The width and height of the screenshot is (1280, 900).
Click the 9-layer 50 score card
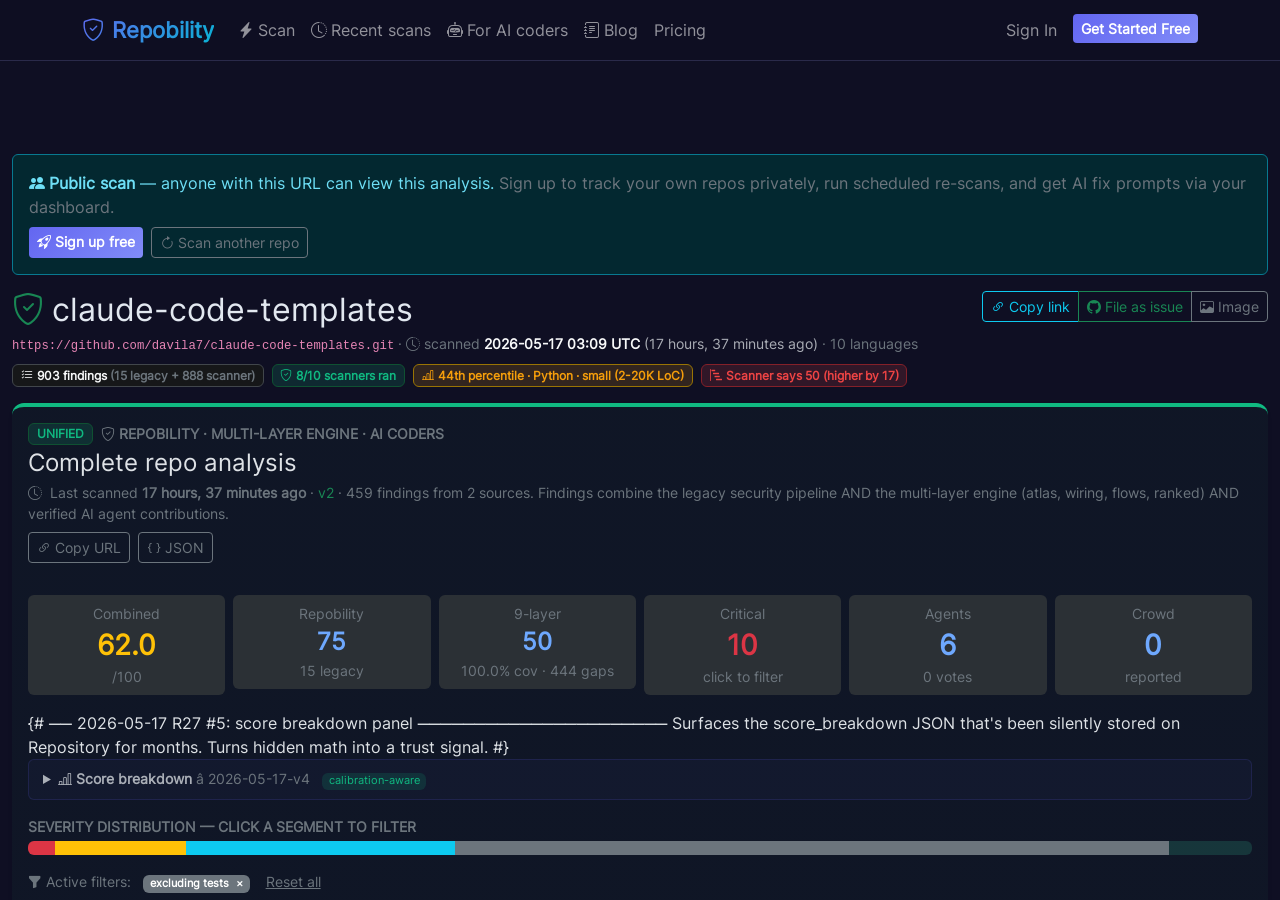[537, 642]
